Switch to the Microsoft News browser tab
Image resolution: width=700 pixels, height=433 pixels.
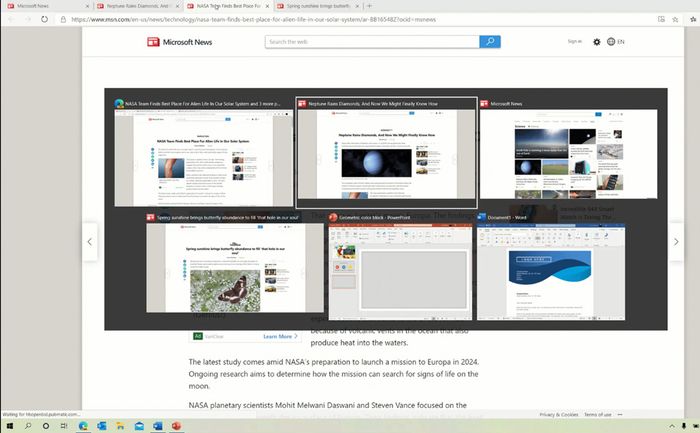coord(46,6)
